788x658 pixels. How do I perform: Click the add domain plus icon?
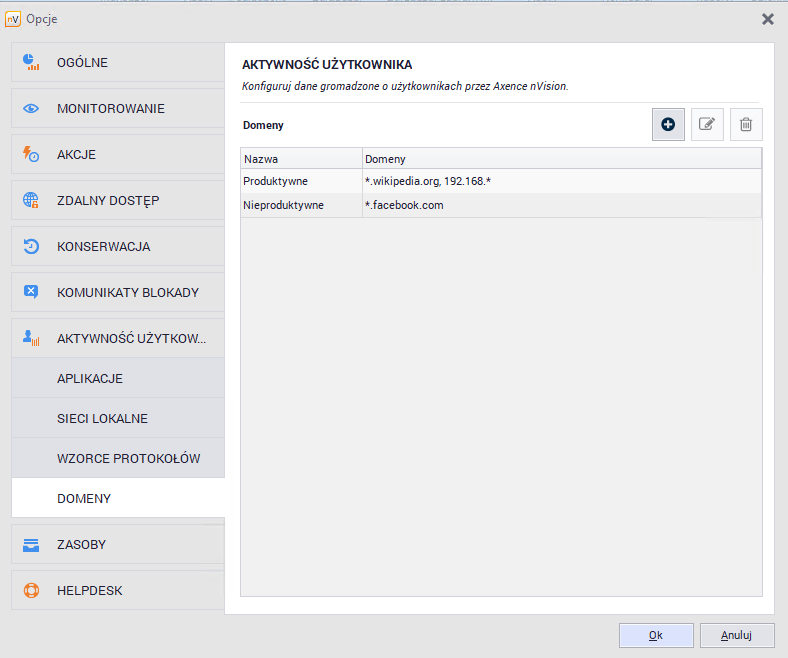pos(668,124)
